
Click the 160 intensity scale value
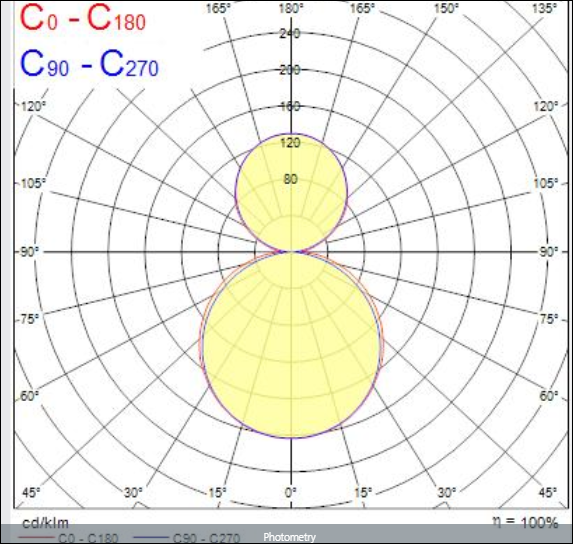[290, 106]
